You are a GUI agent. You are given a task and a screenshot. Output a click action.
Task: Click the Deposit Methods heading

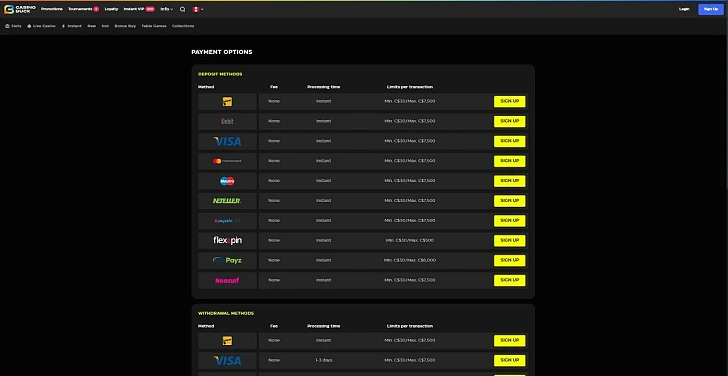[220, 74]
